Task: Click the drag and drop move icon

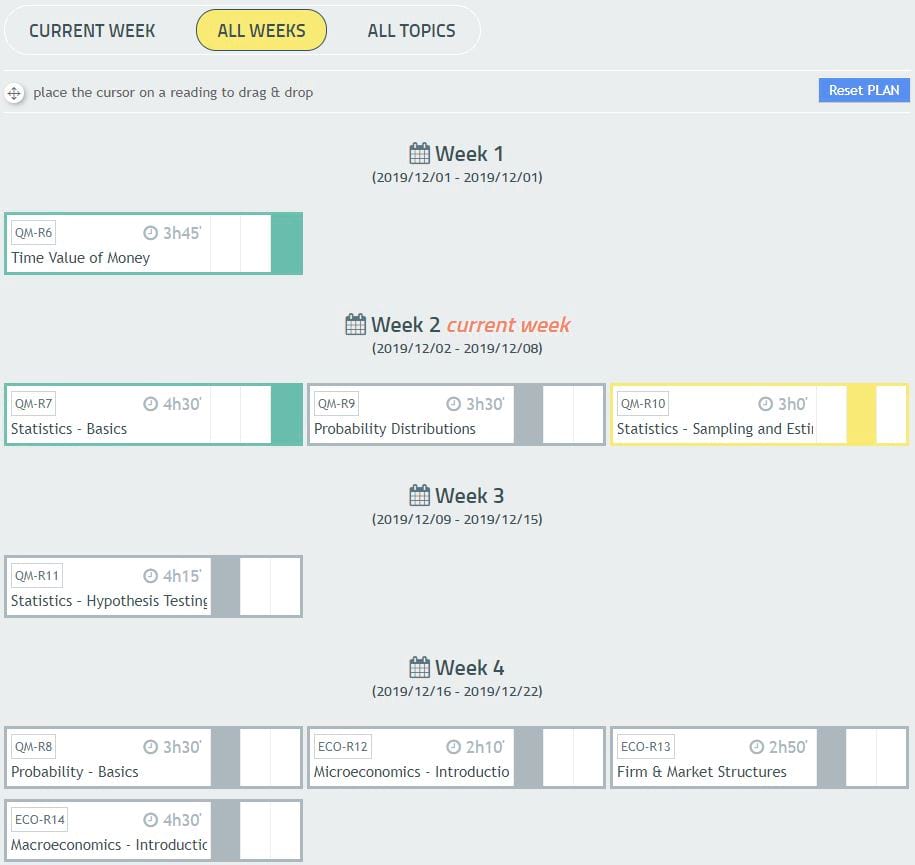Action: [x=14, y=93]
